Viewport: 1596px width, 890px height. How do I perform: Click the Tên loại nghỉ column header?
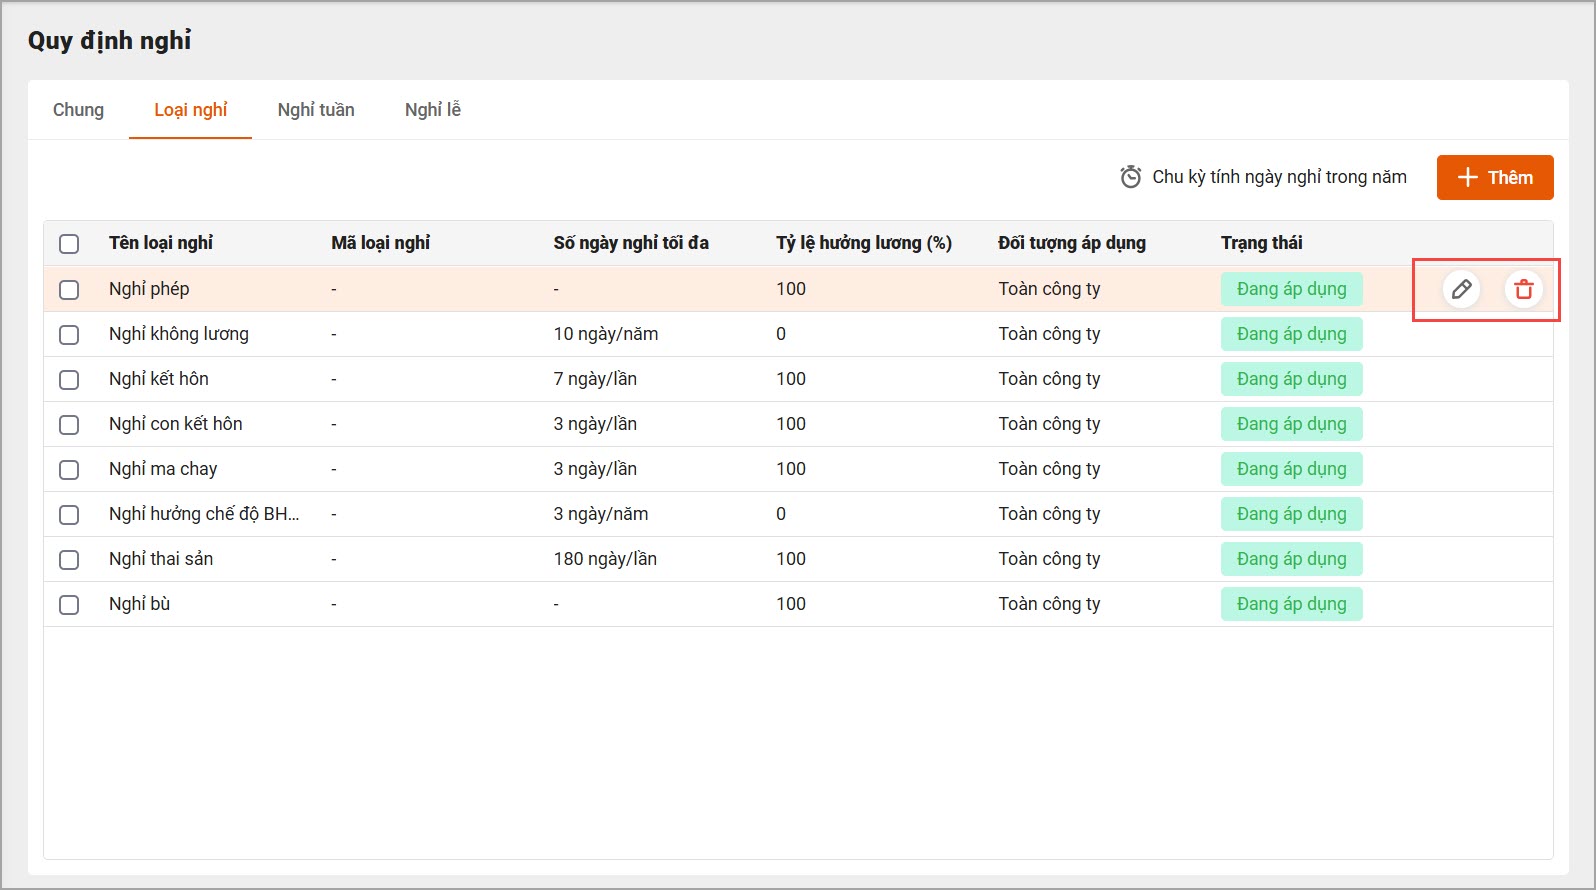pyautogui.click(x=161, y=243)
